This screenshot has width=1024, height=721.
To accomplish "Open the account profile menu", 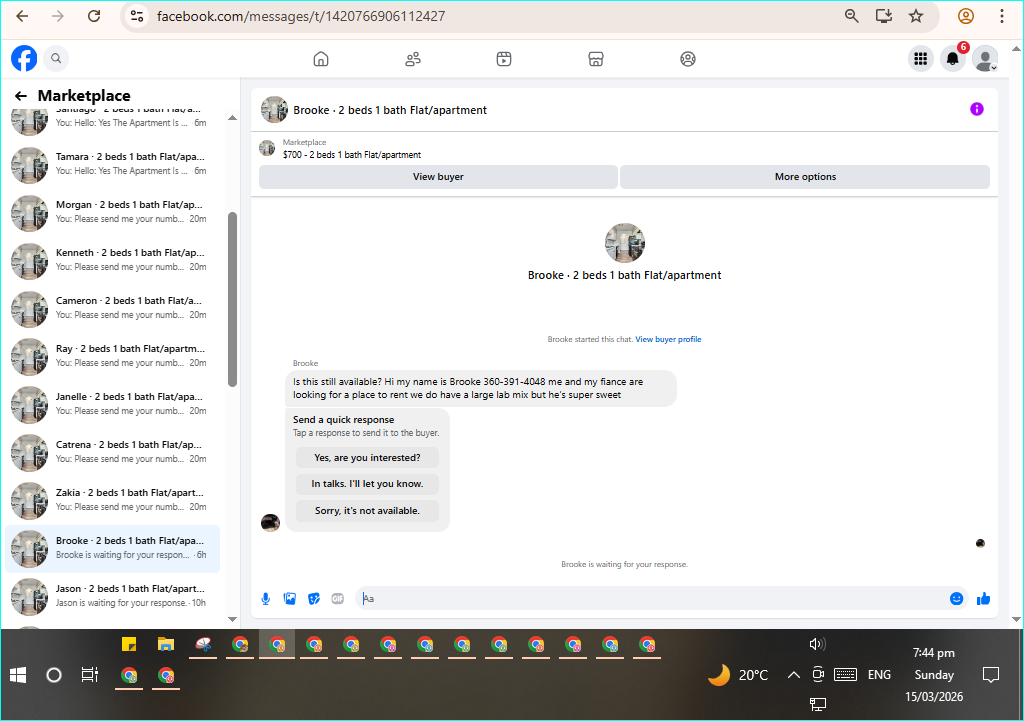I will point(985,59).
